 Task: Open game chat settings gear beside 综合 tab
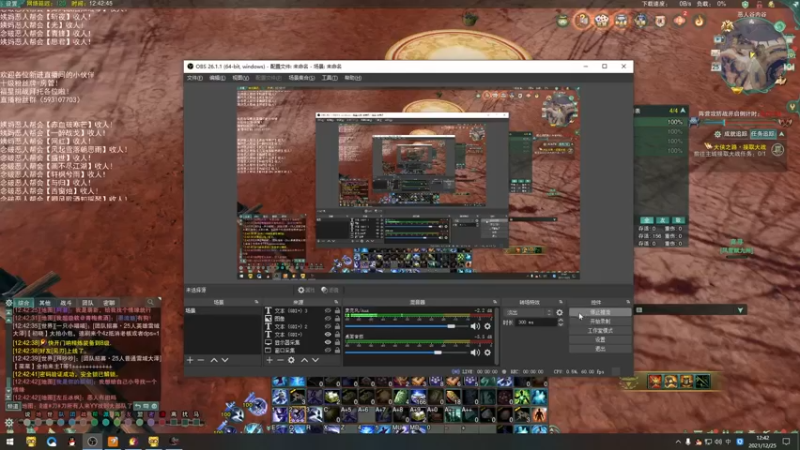[9, 303]
